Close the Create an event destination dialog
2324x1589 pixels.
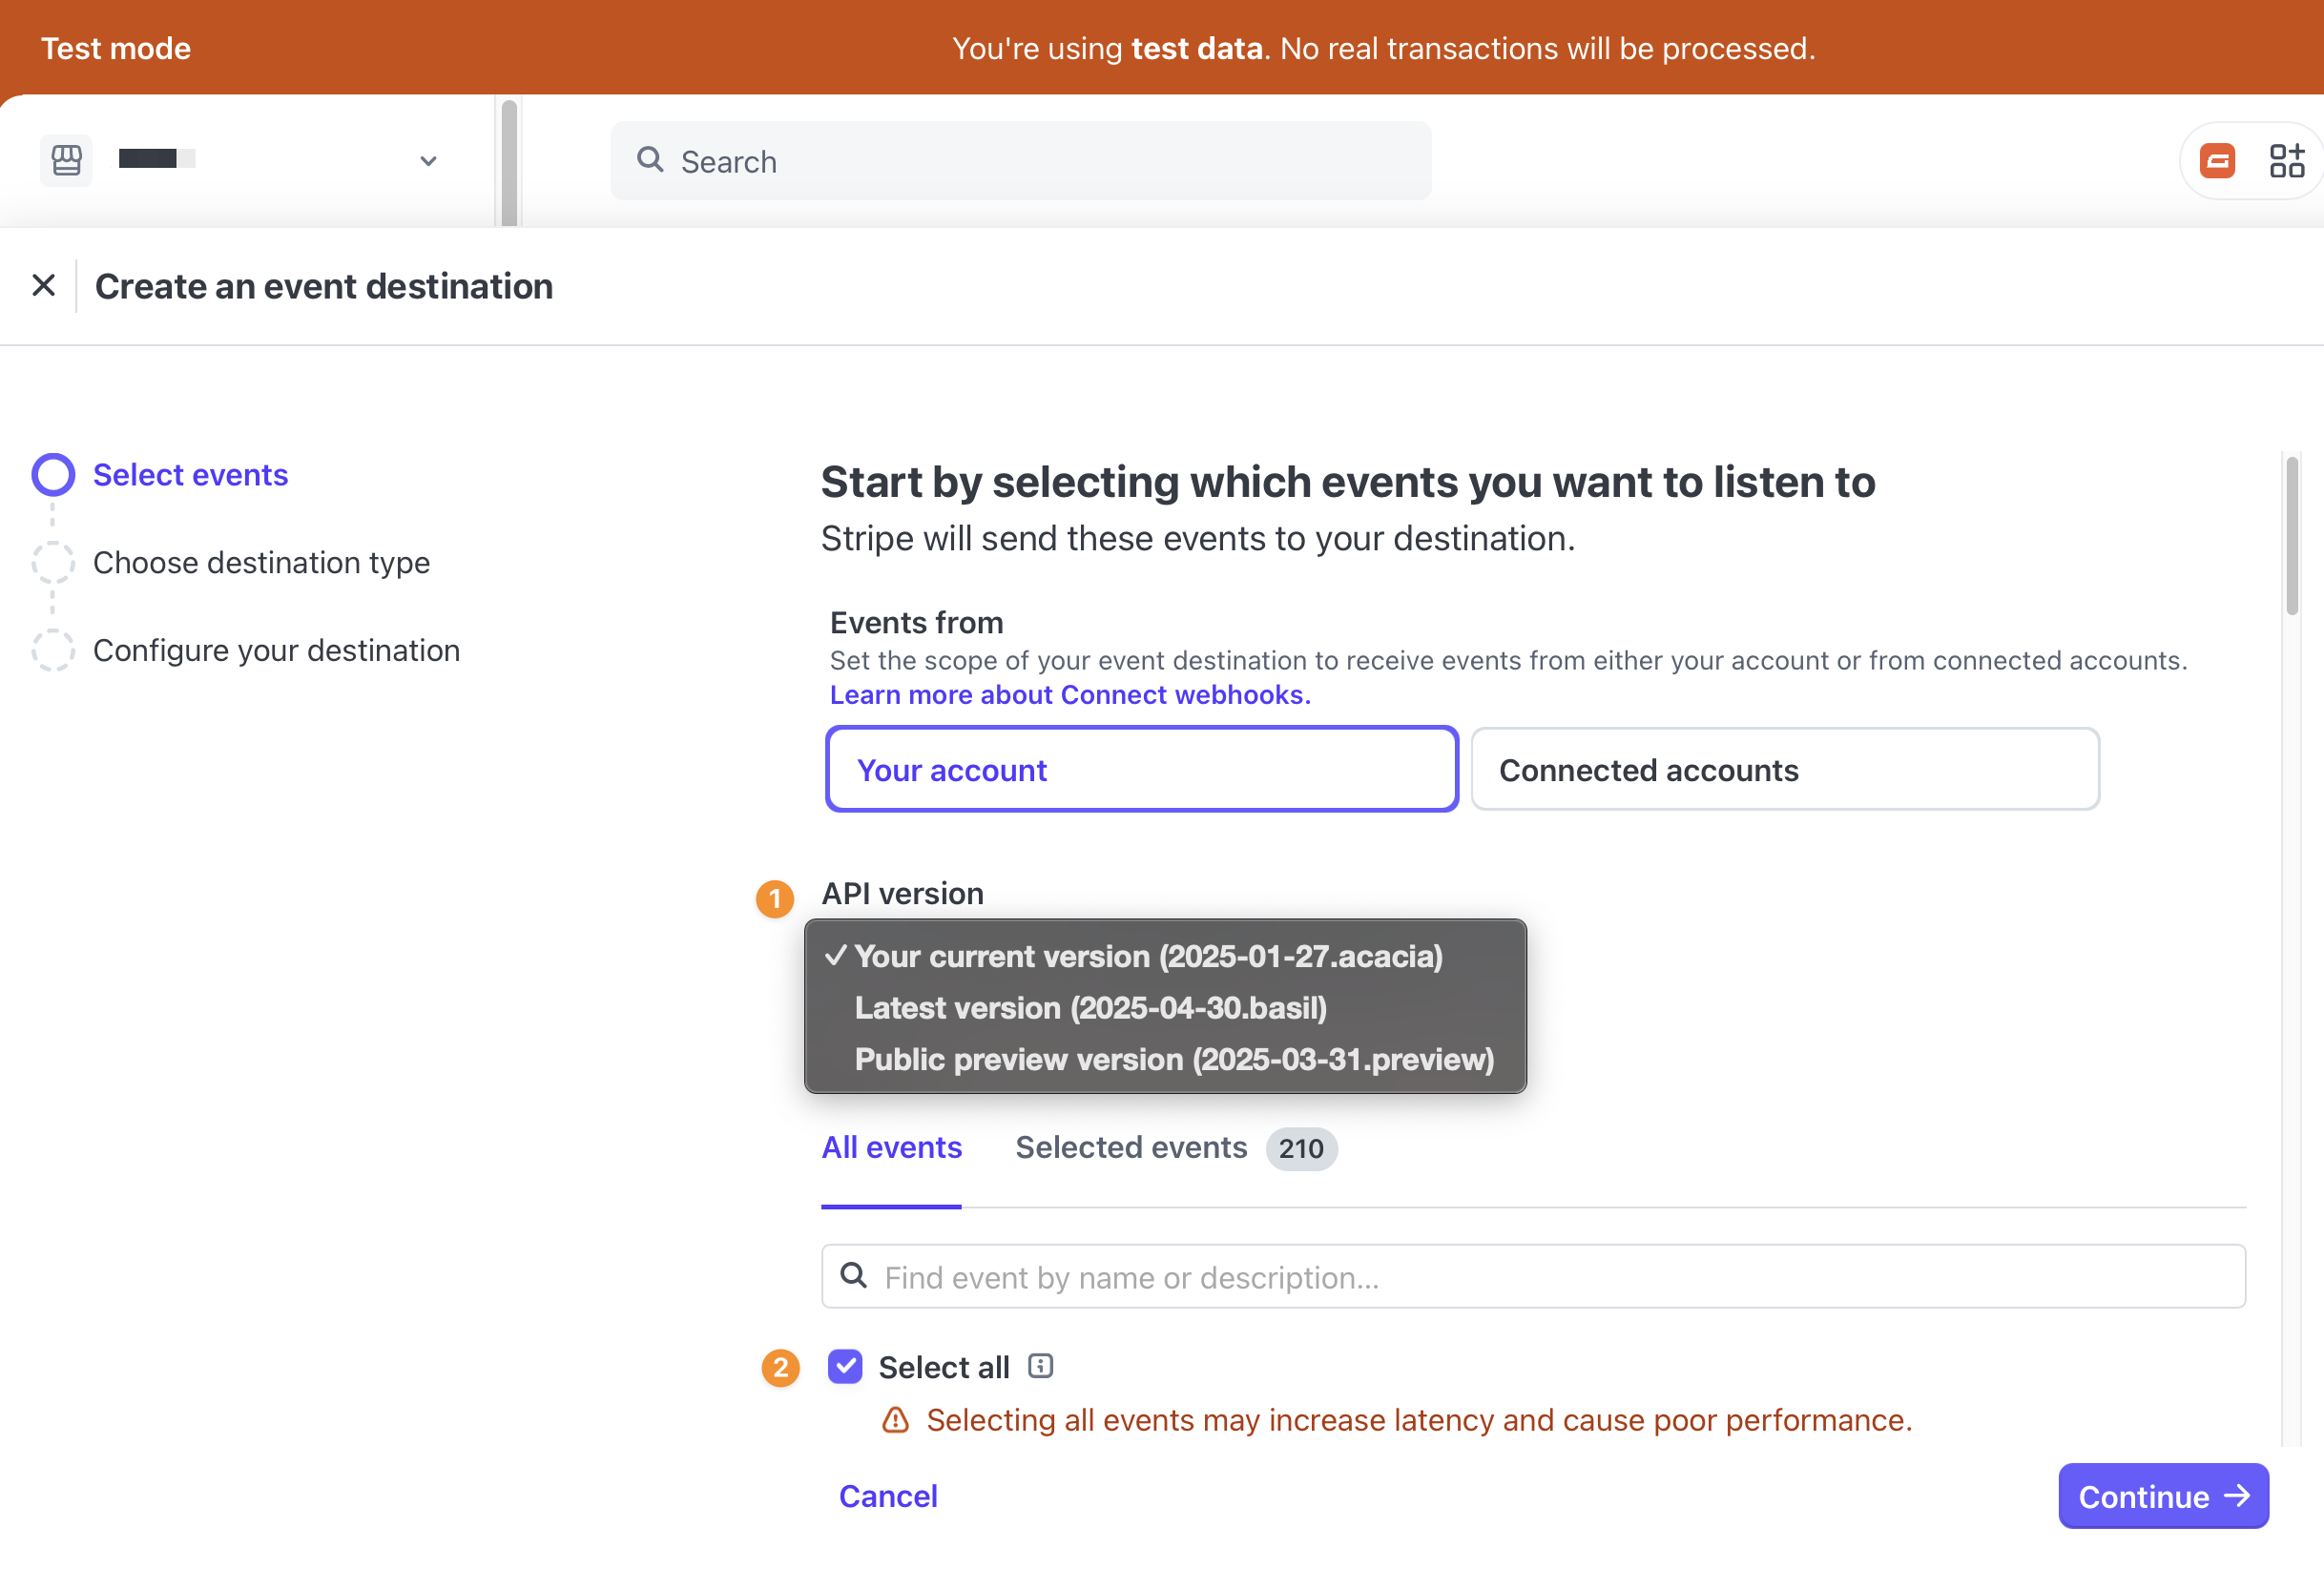(x=43, y=286)
